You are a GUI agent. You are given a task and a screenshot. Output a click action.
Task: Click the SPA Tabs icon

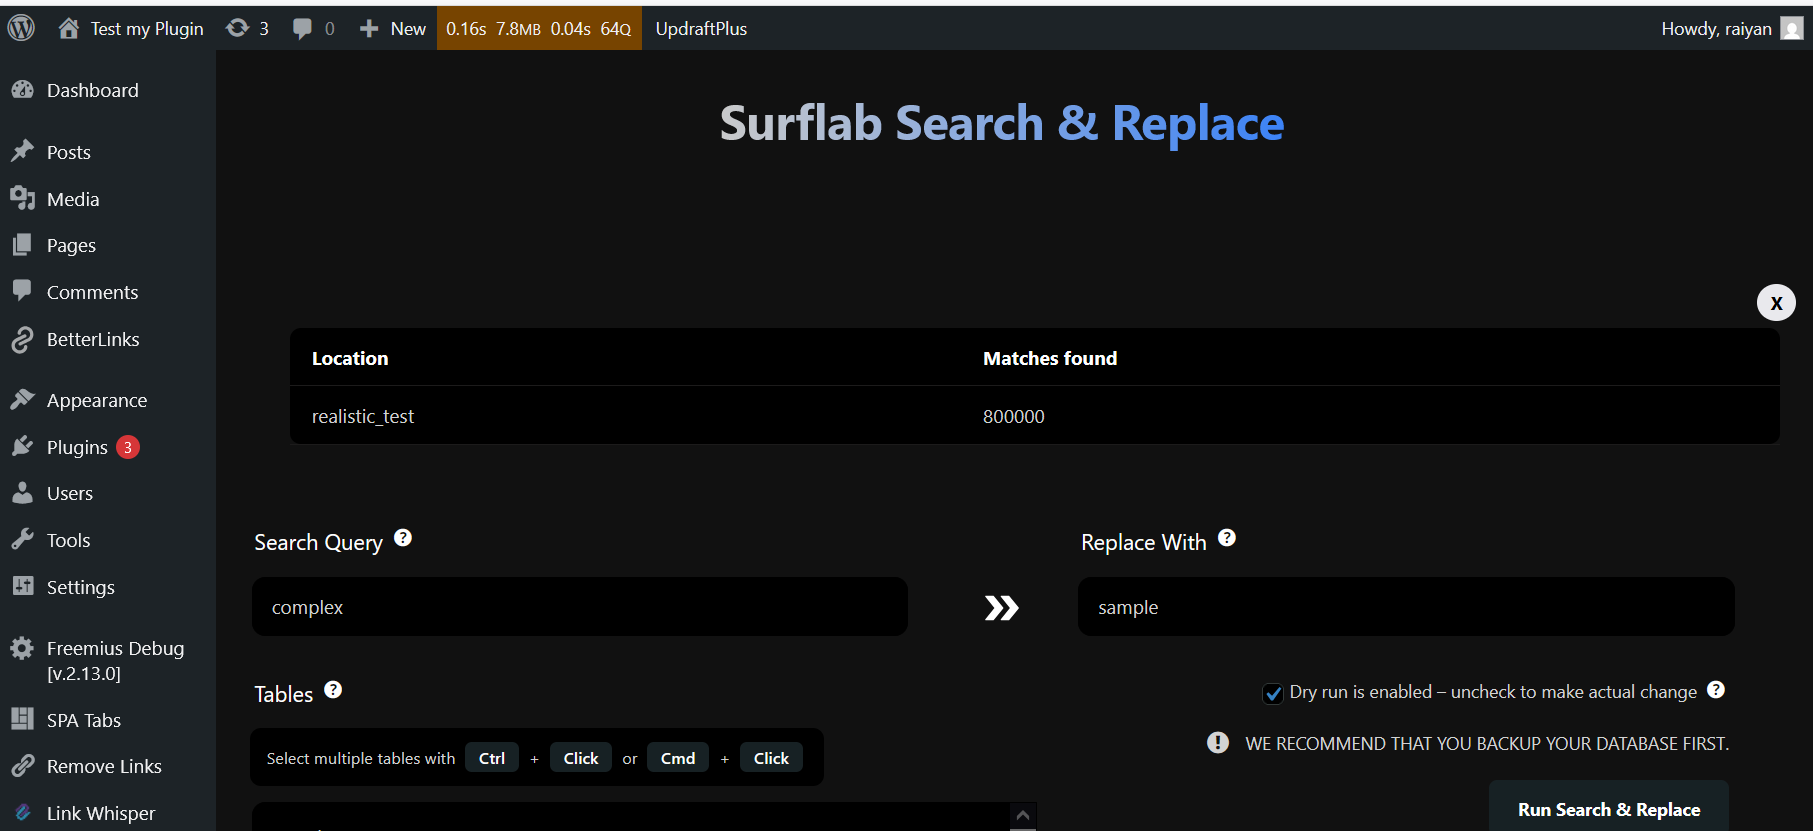coord(23,719)
